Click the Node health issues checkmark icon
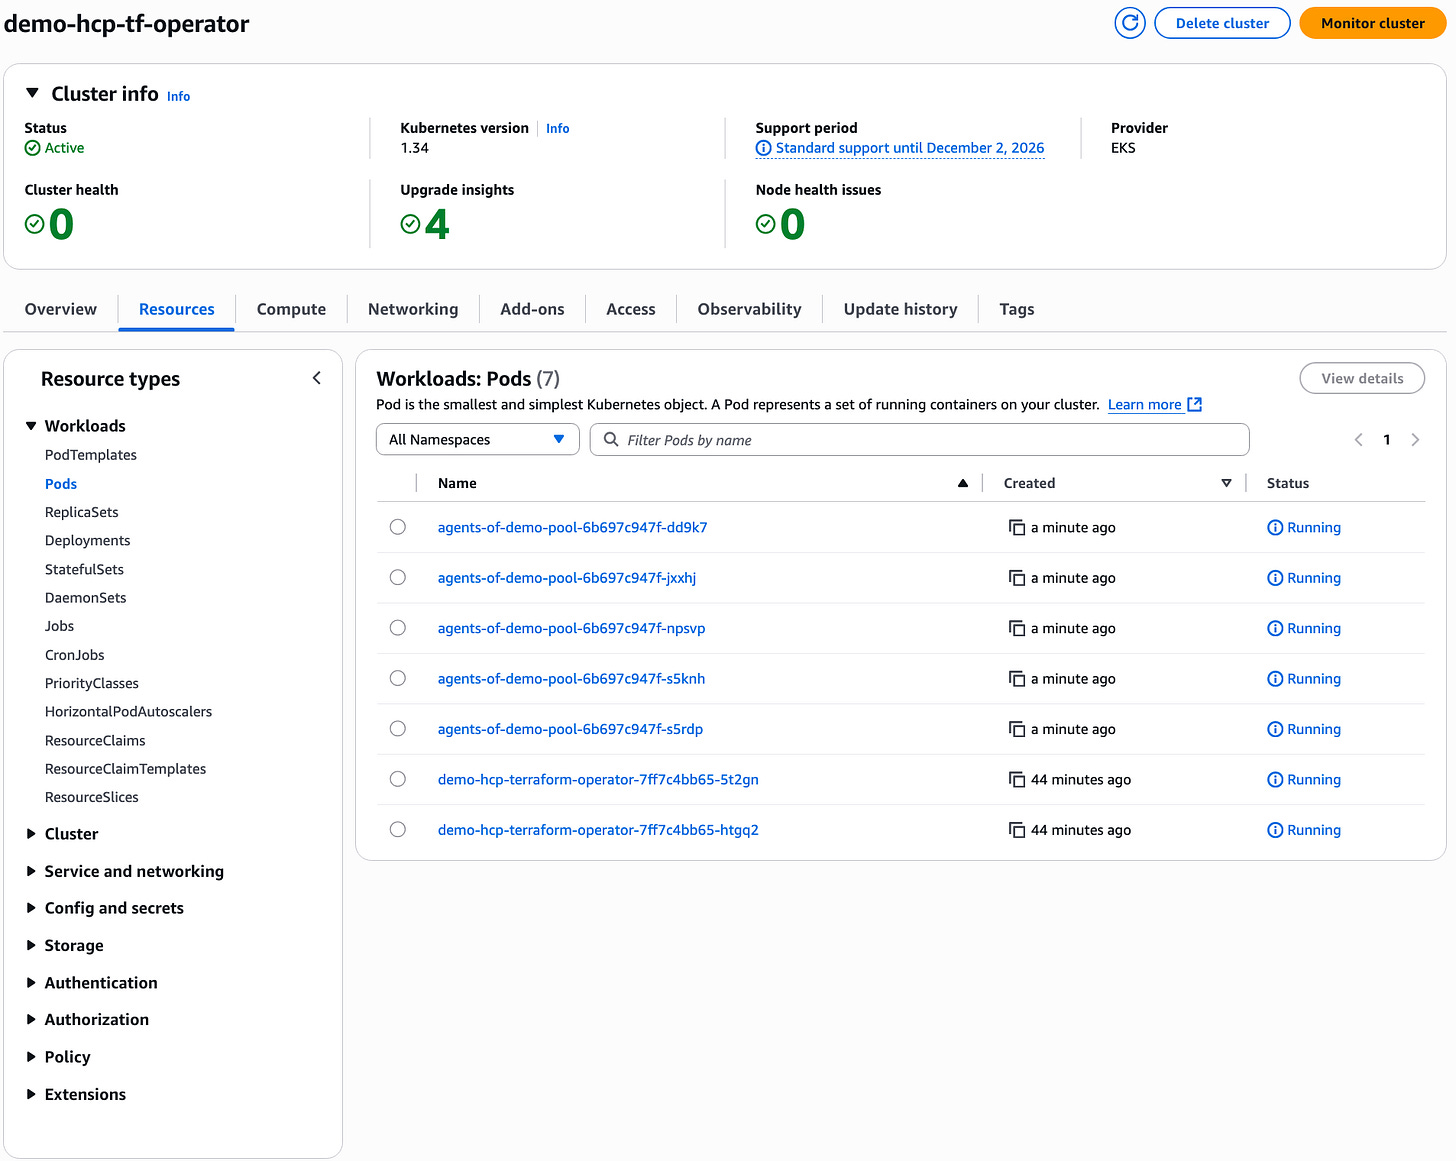1456x1161 pixels. click(766, 224)
